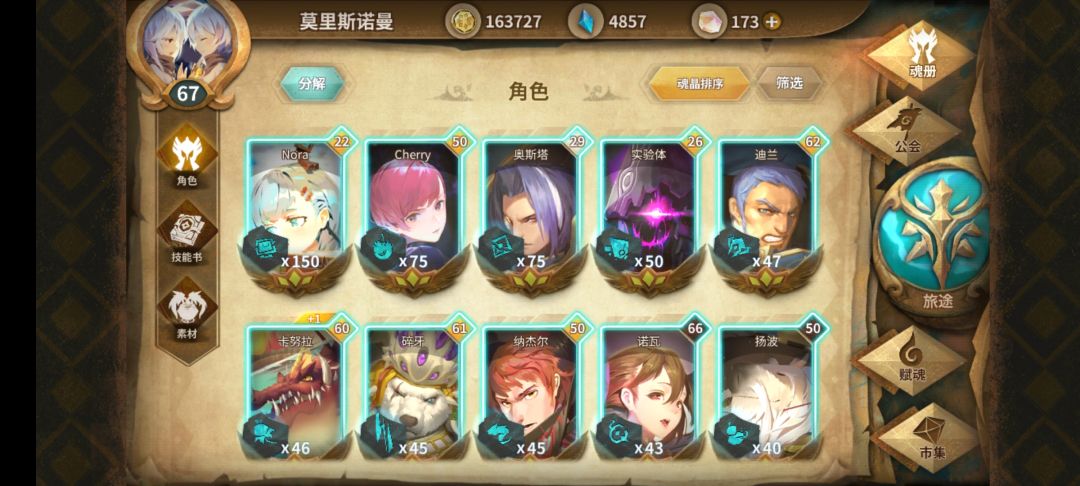Open the 筛选 filter button
This screenshot has width=1080, height=486.
pyautogui.click(x=789, y=83)
